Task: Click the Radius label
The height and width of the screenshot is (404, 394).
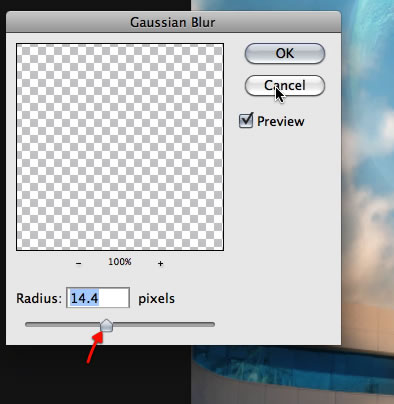Action: pos(39,298)
